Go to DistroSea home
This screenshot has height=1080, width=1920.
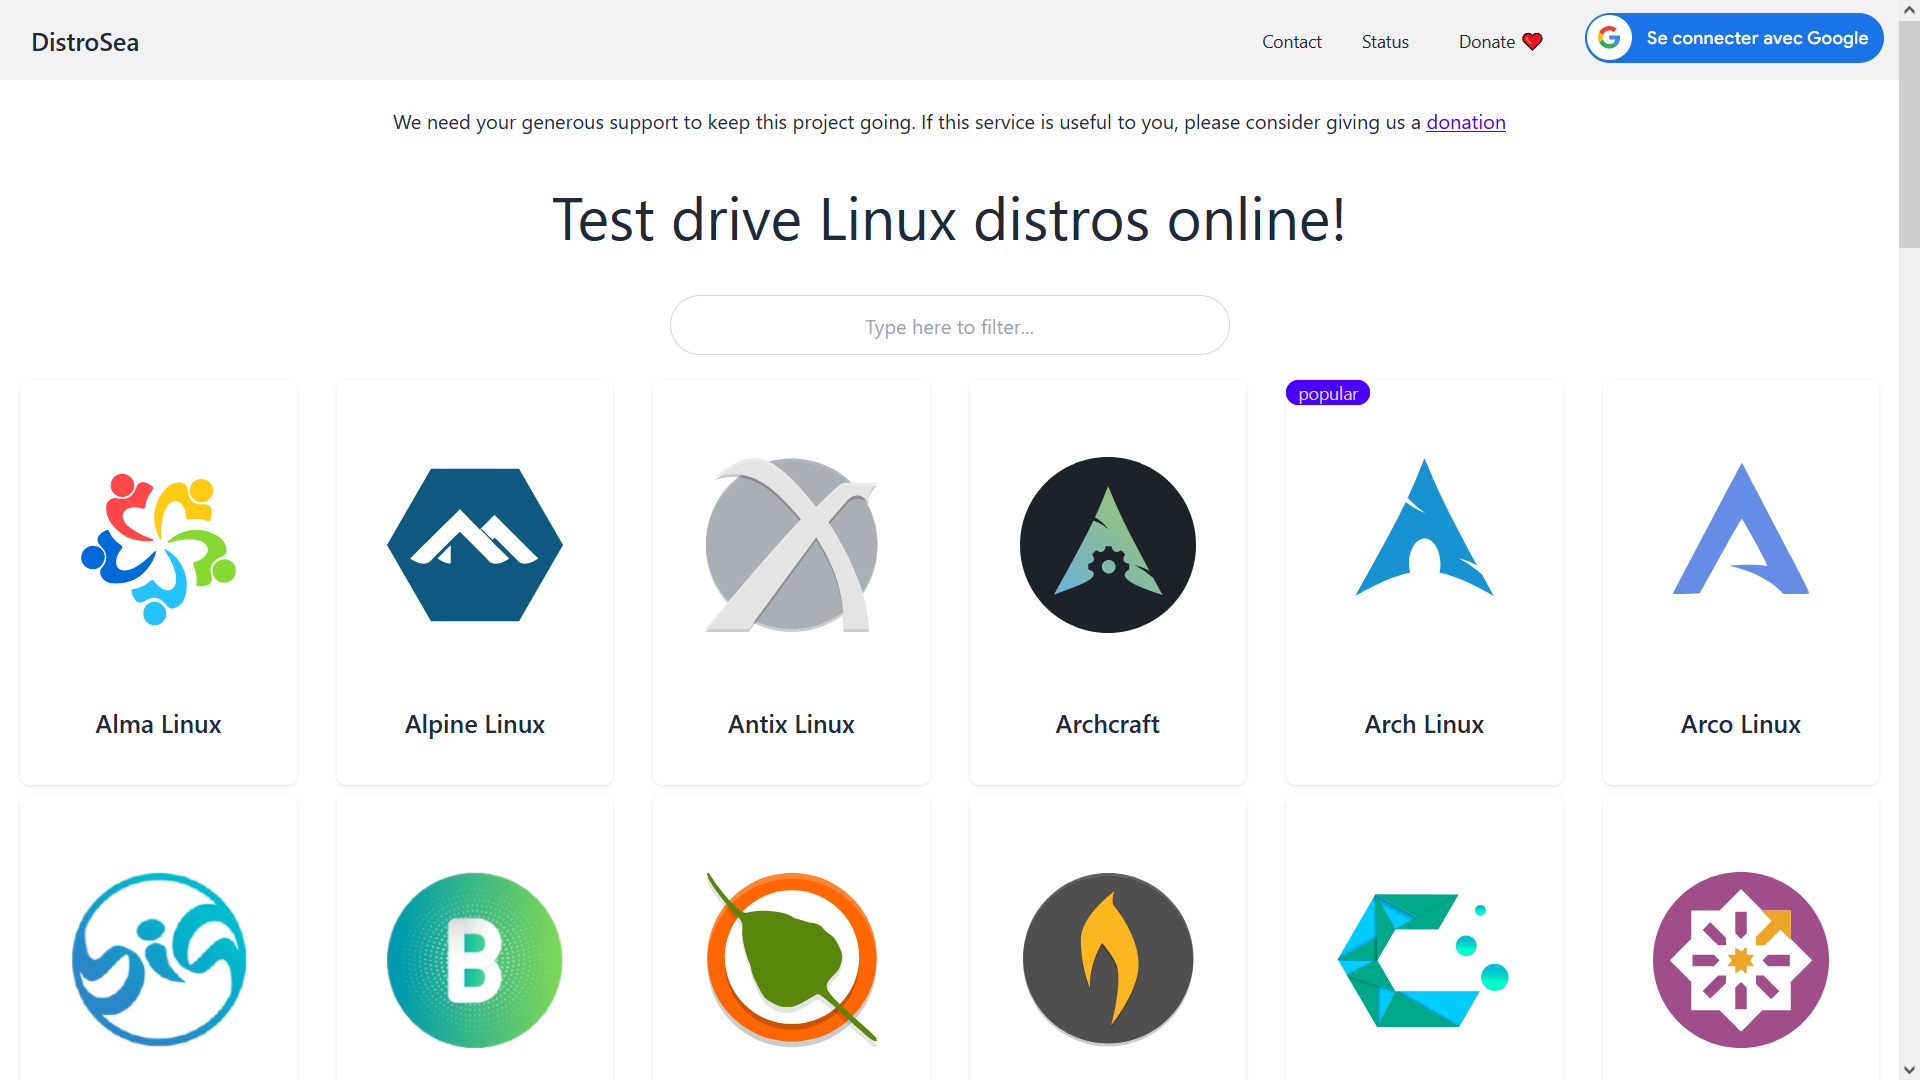(x=85, y=42)
